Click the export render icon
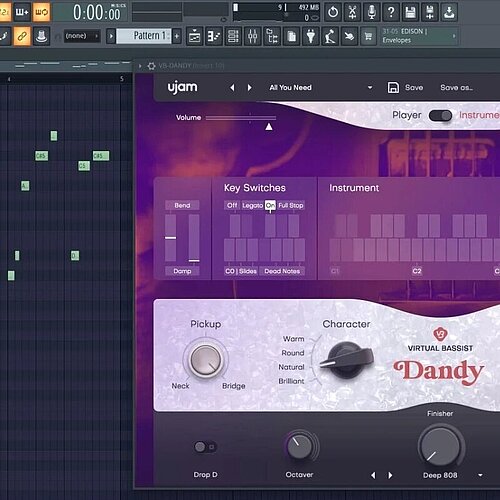Image resolution: width=500 pixels, height=500 pixels. (x=449, y=12)
